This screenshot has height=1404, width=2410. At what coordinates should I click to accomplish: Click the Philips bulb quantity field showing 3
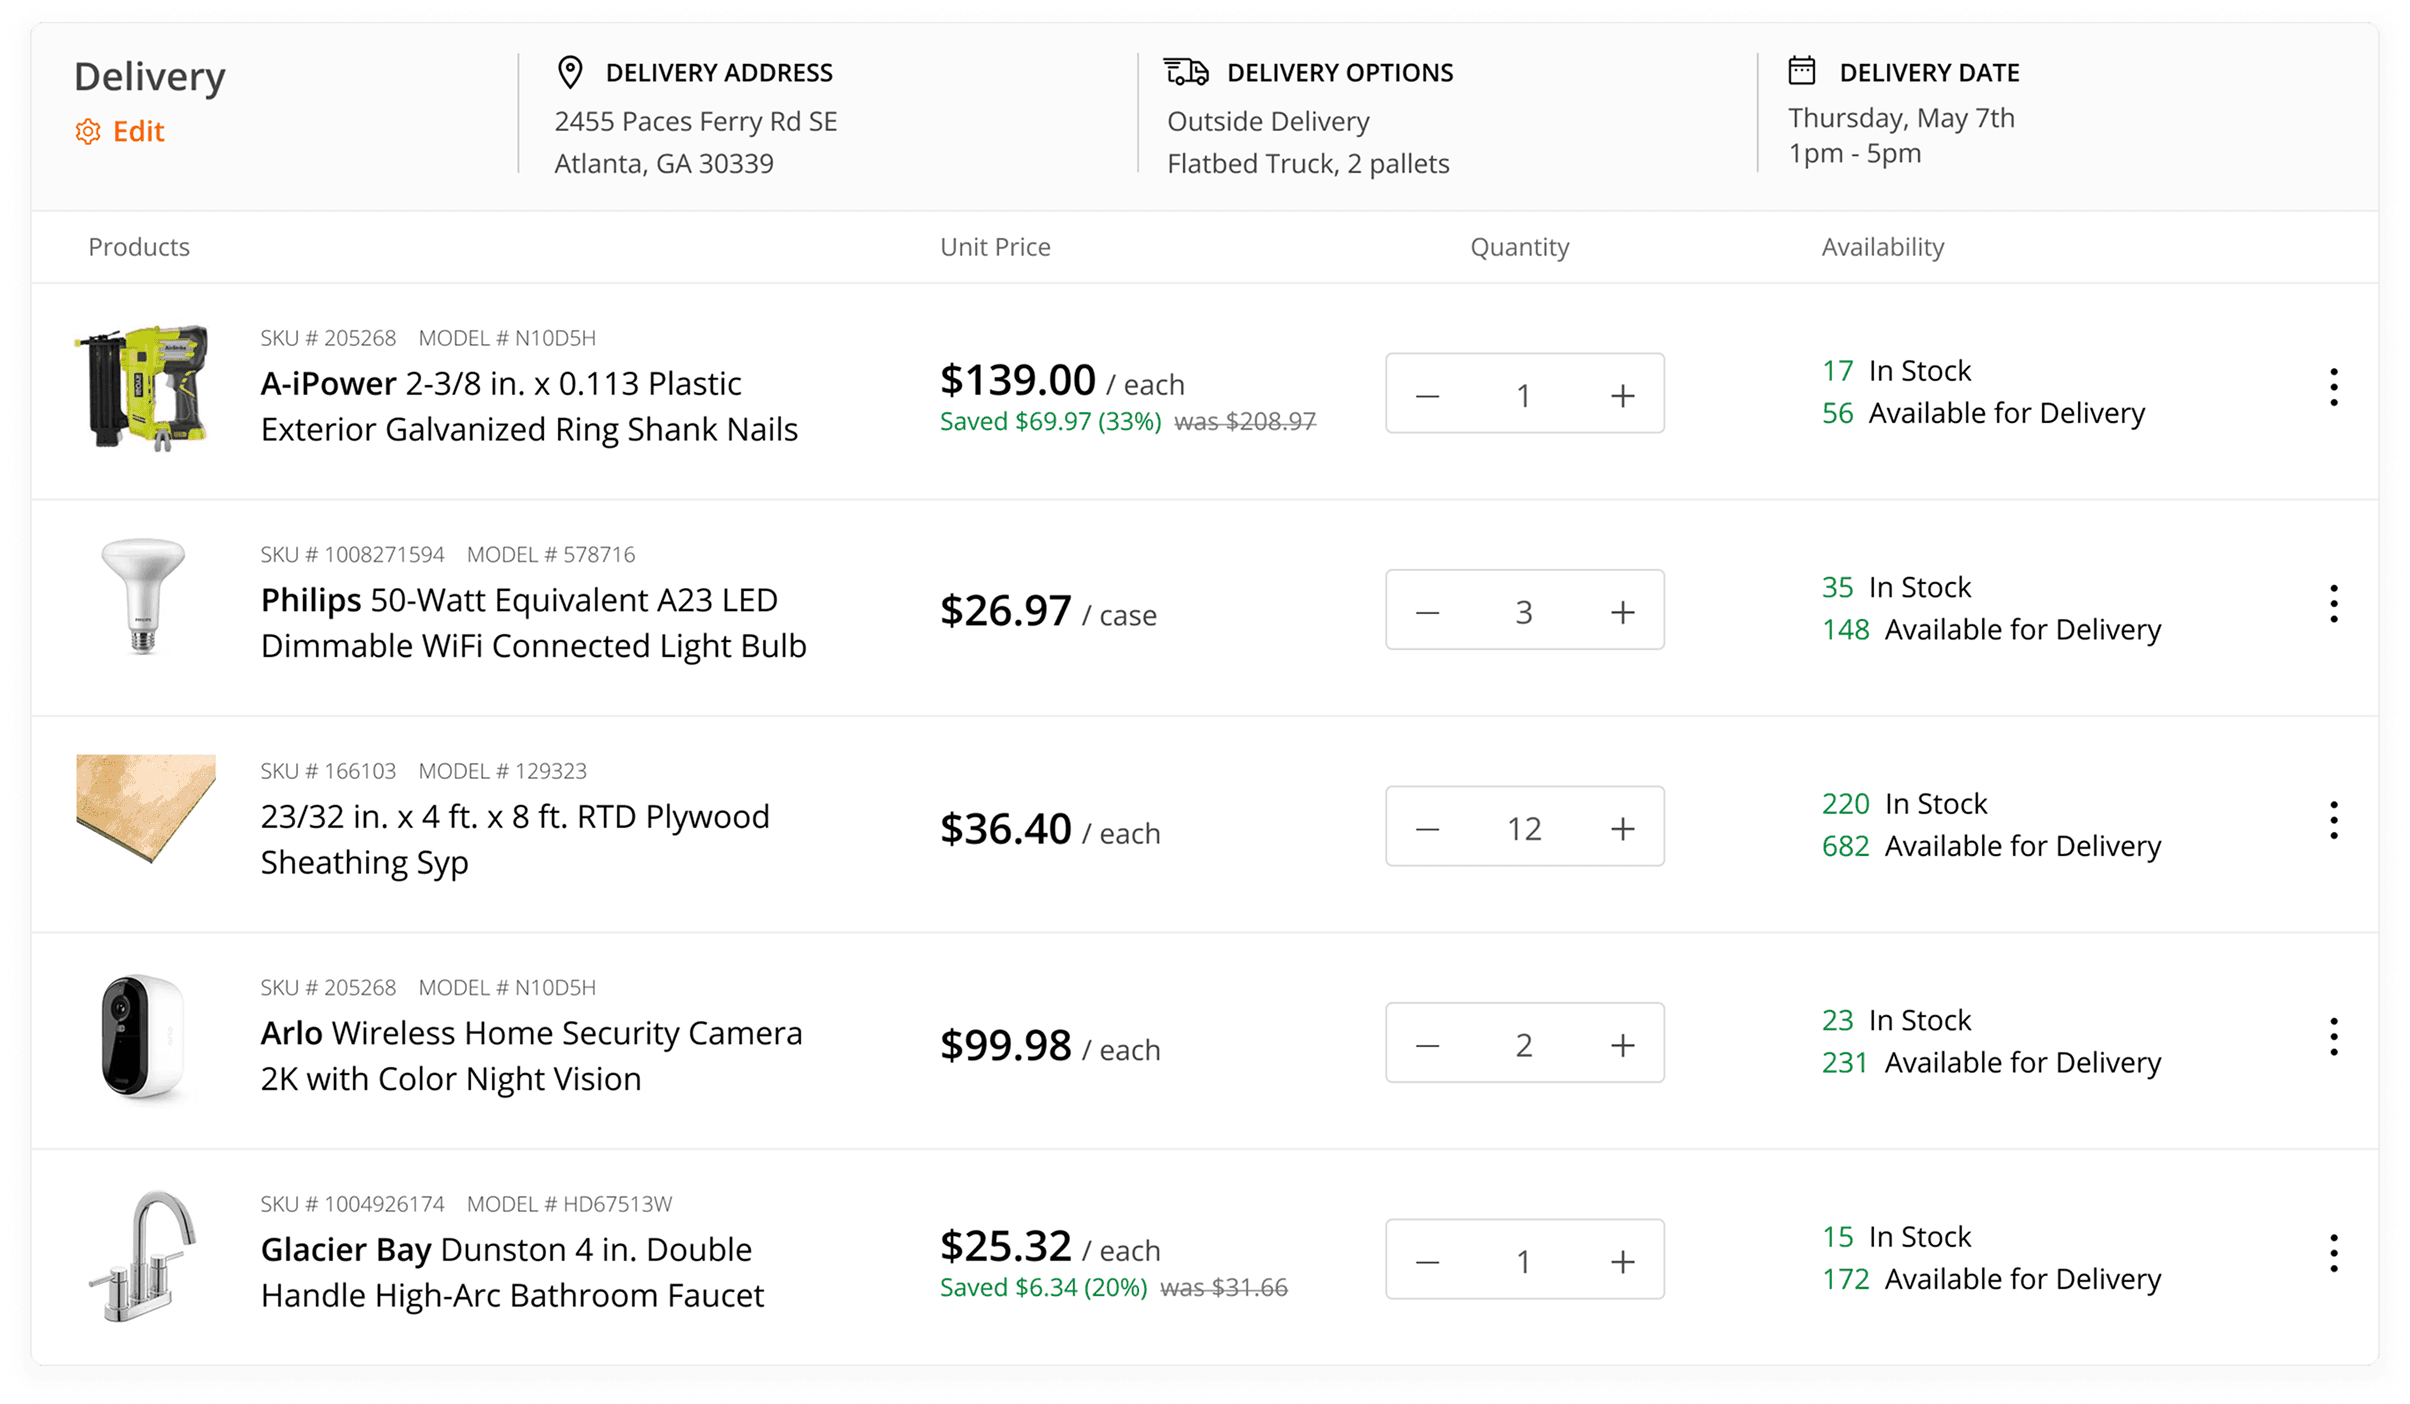1524,612
